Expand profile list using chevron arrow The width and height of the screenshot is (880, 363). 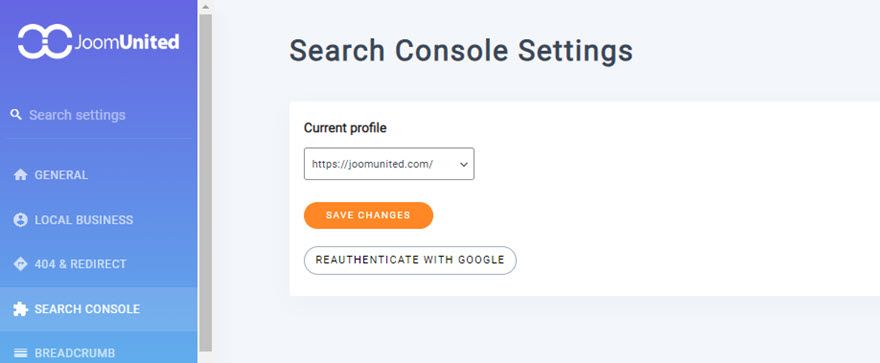tap(464, 164)
